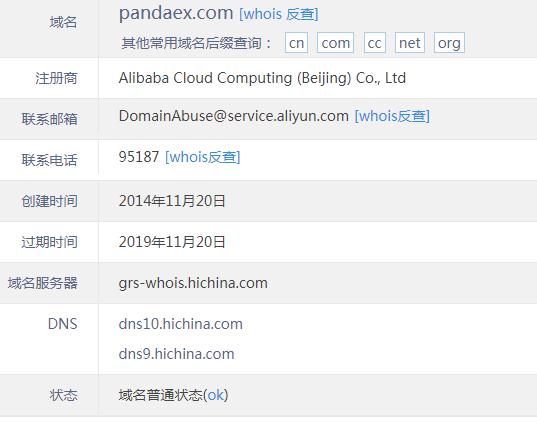Open whois反查 link next to the email address

392,116
